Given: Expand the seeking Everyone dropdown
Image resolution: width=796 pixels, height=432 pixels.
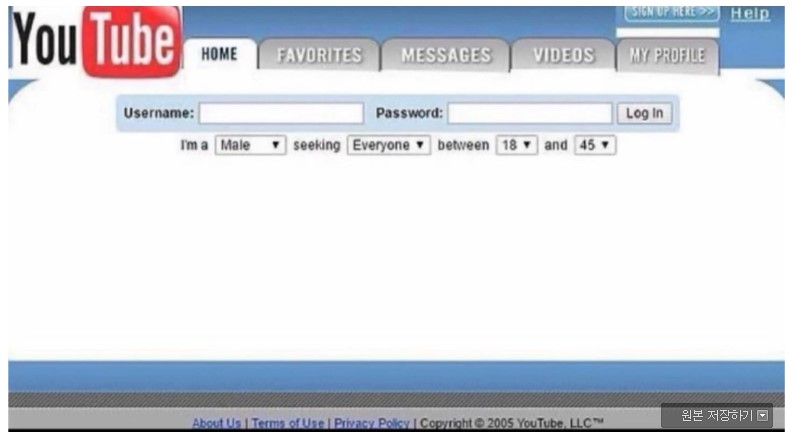Looking at the screenshot, I should (x=389, y=145).
